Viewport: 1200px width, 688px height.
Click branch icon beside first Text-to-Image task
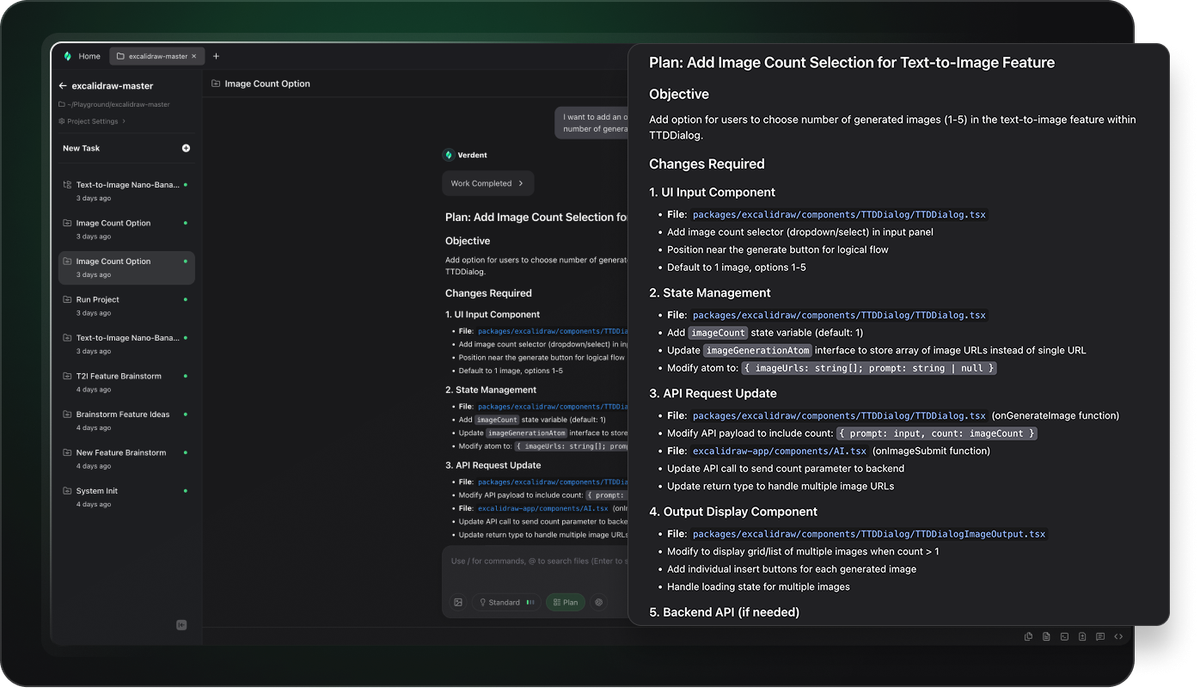pos(67,185)
